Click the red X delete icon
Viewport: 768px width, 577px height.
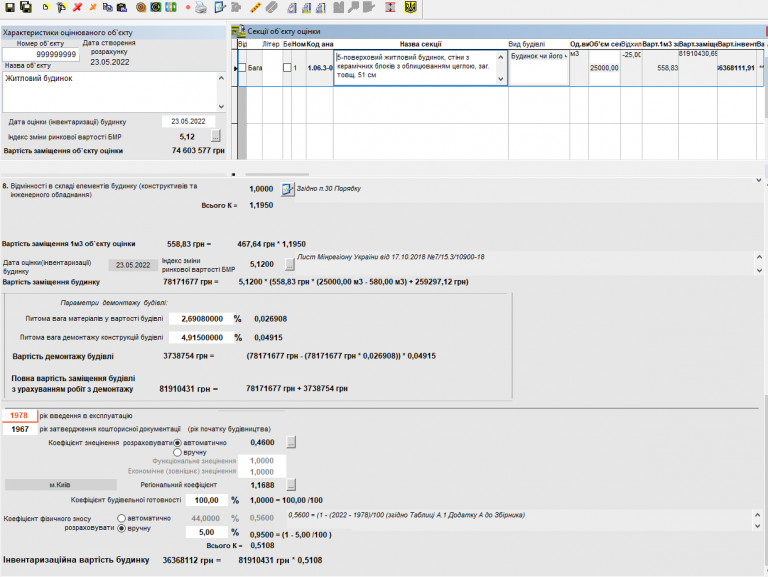point(77,7)
